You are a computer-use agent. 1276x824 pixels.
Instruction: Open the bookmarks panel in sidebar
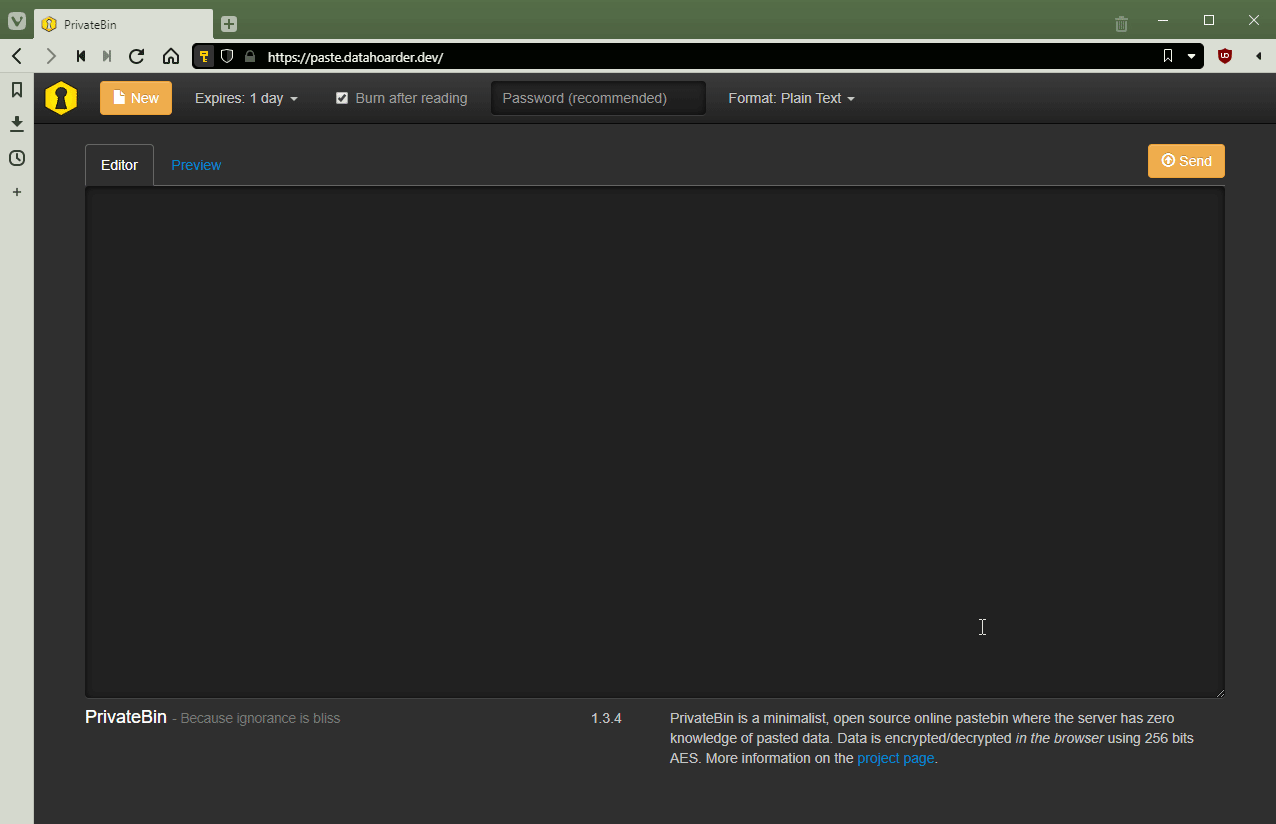(17, 90)
